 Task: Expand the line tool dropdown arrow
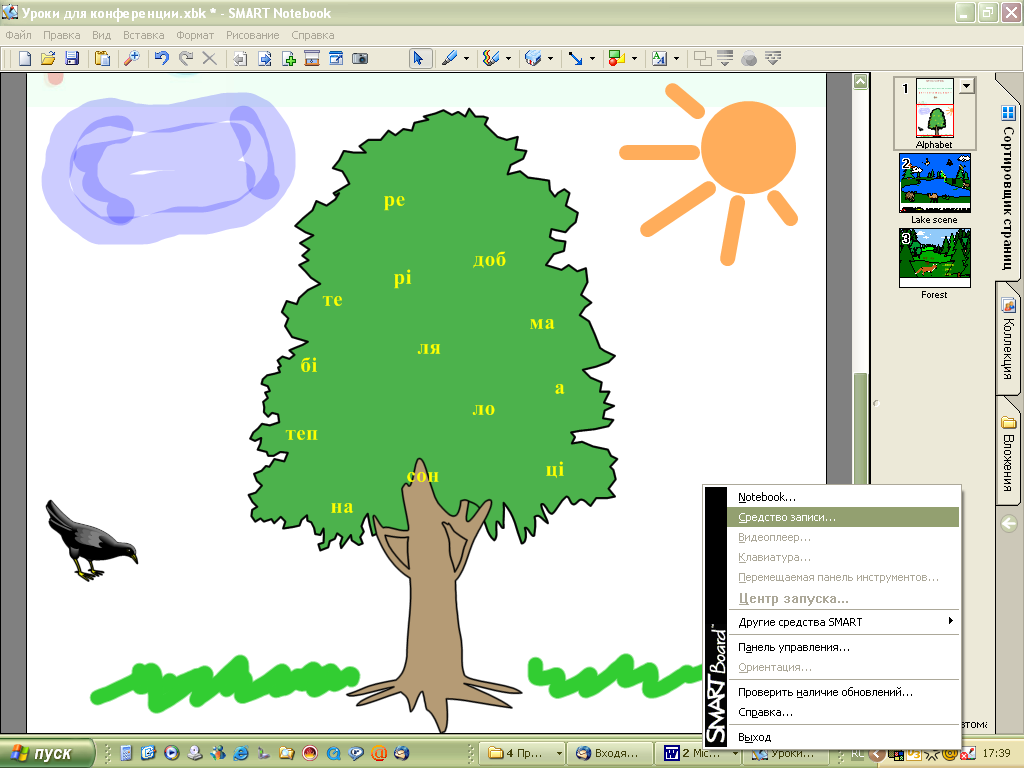(x=592, y=58)
